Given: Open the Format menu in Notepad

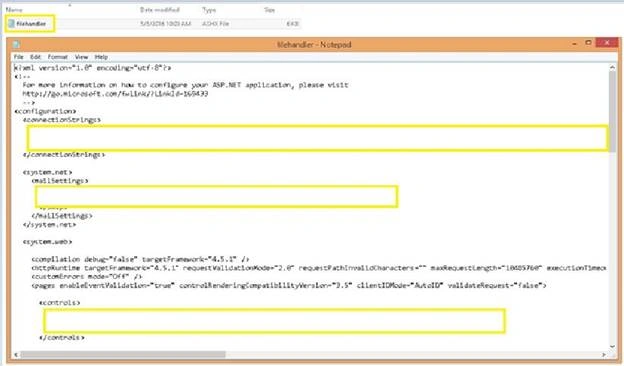Looking at the screenshot, I should click(x=58, y=57).
